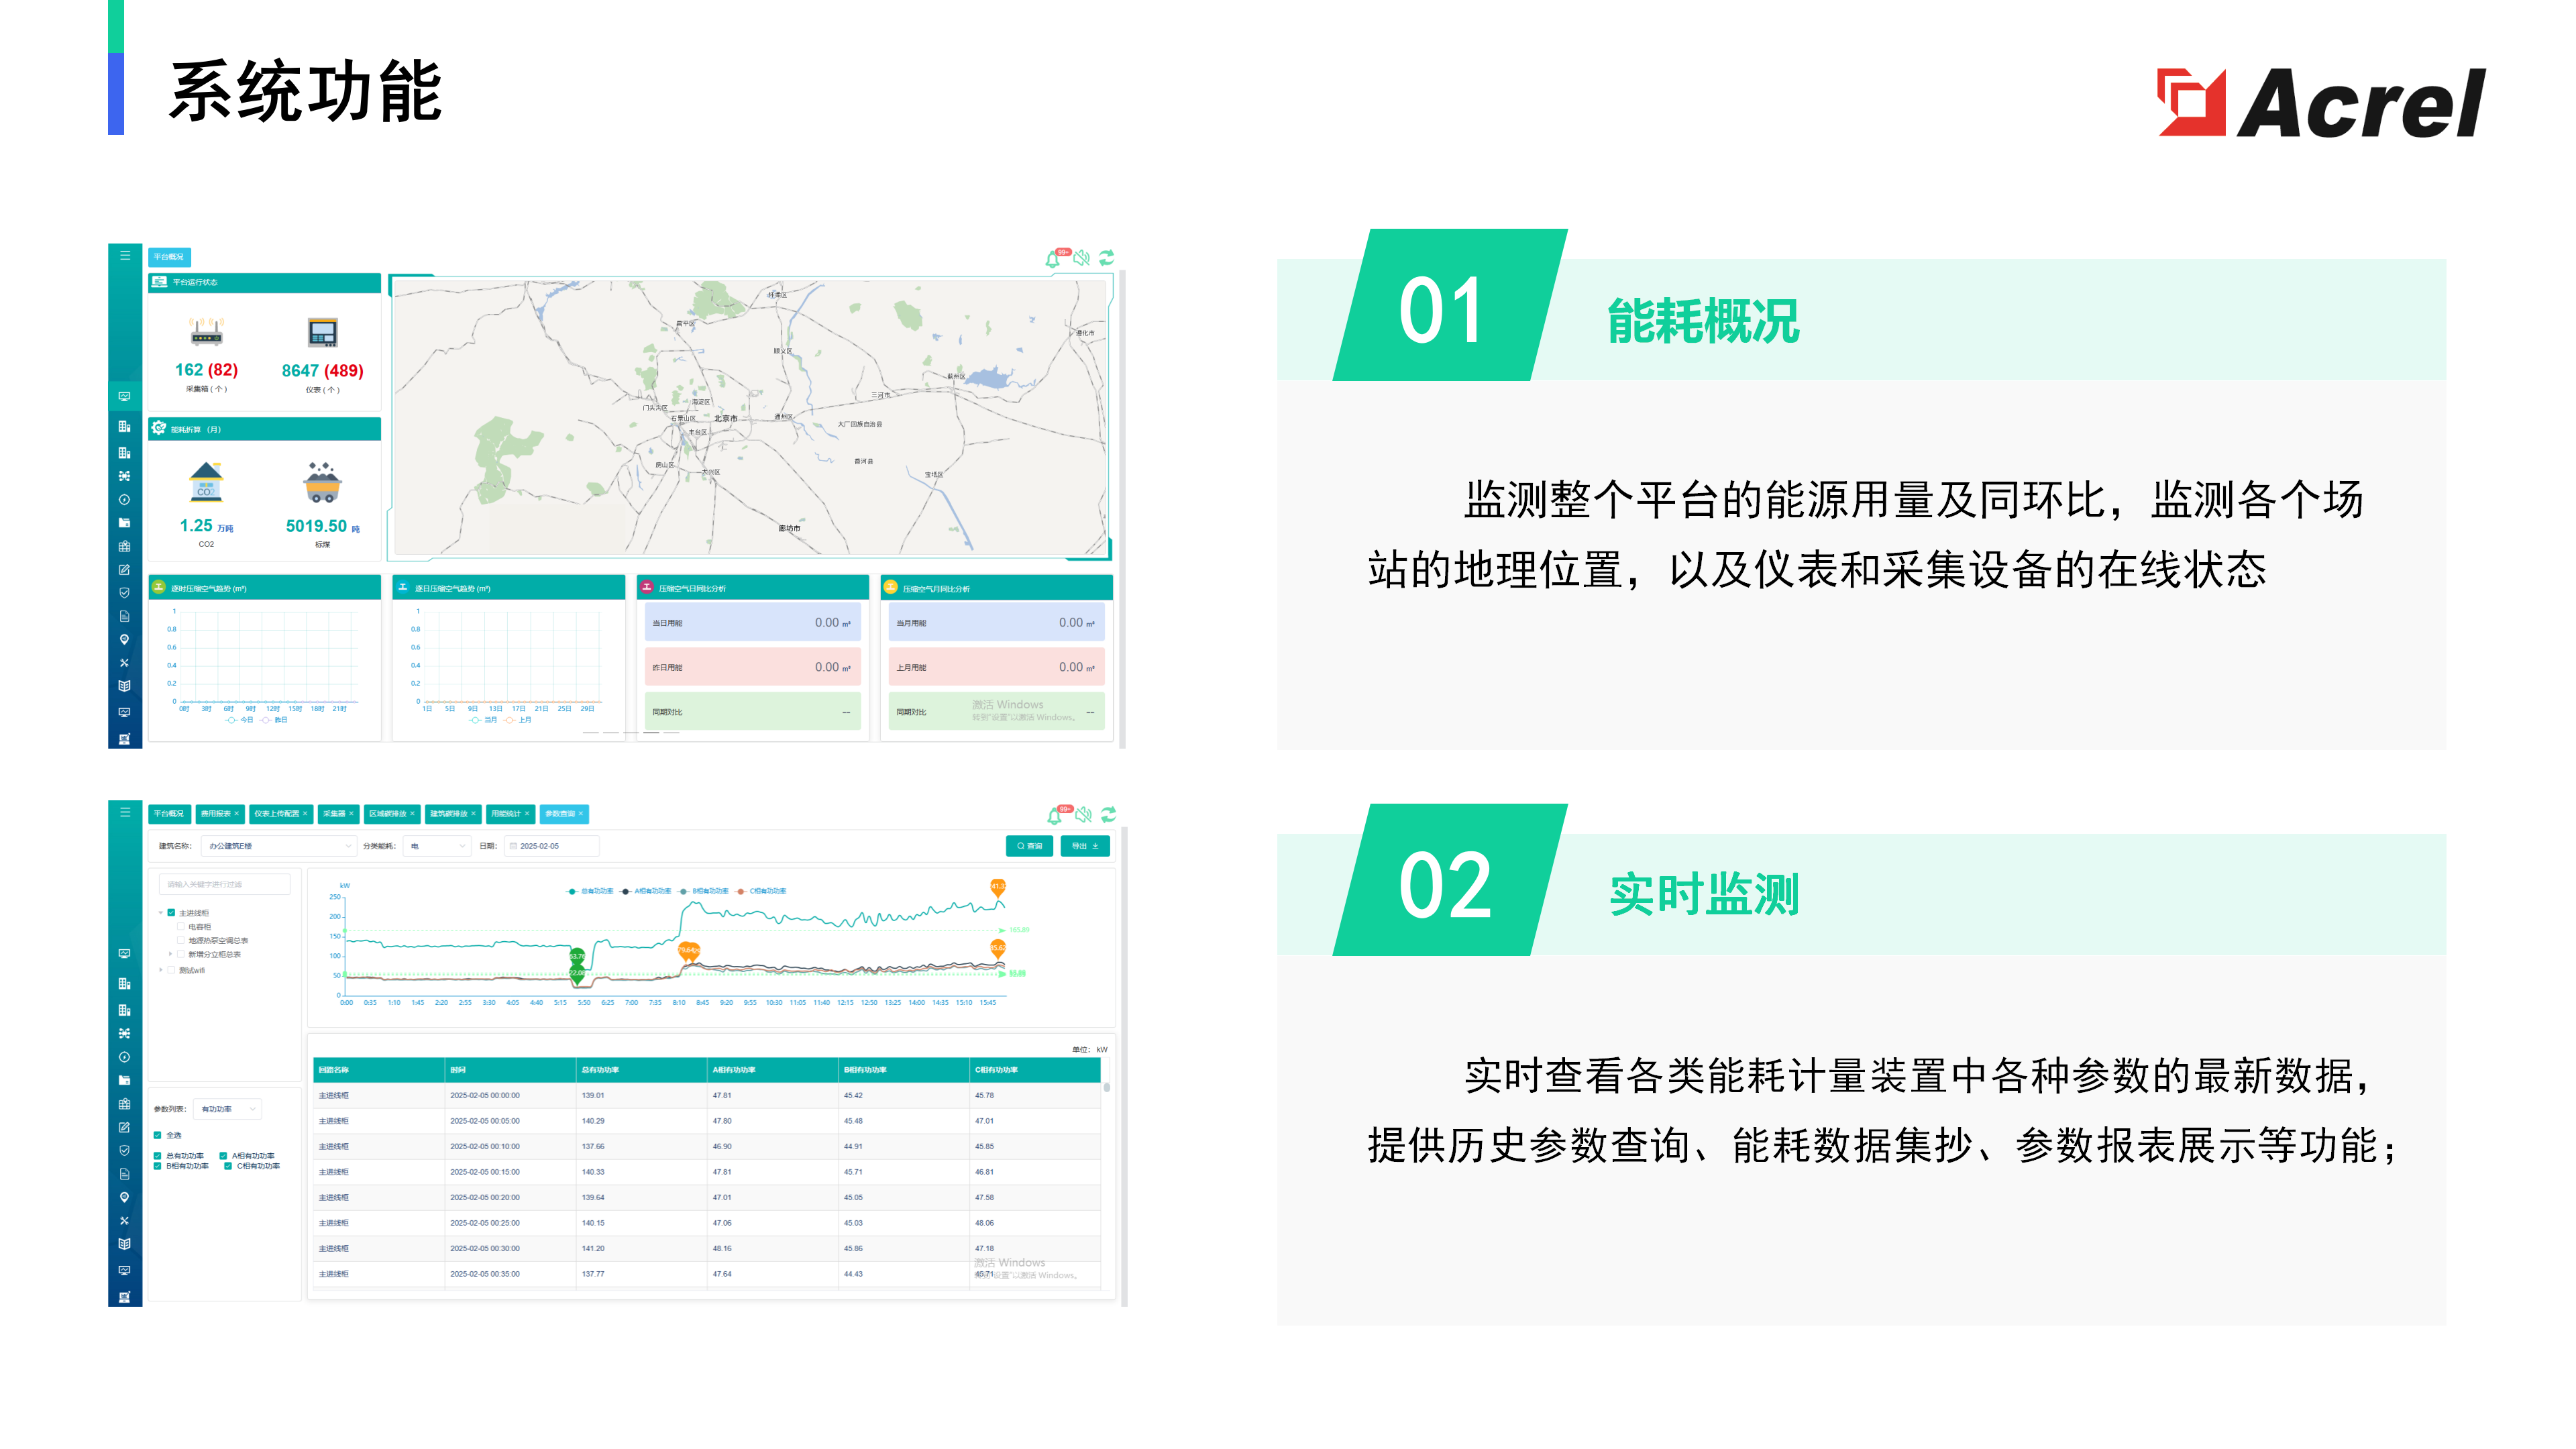Open the 办公建筑E楼 building dropdown

coord(279,846)
